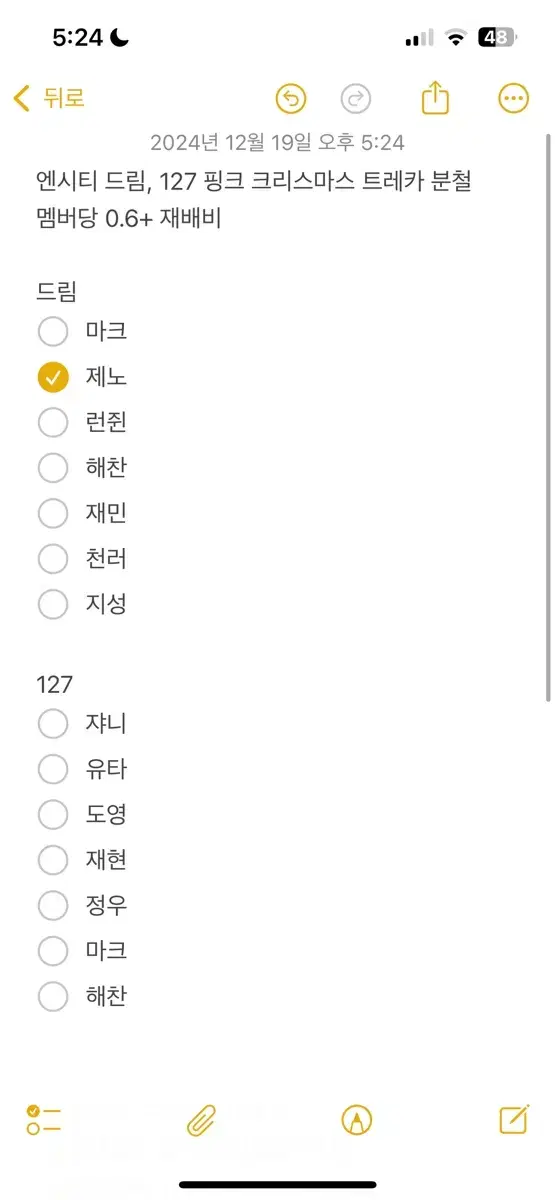Open the markup pen icon

click(x=356, y=1120)
